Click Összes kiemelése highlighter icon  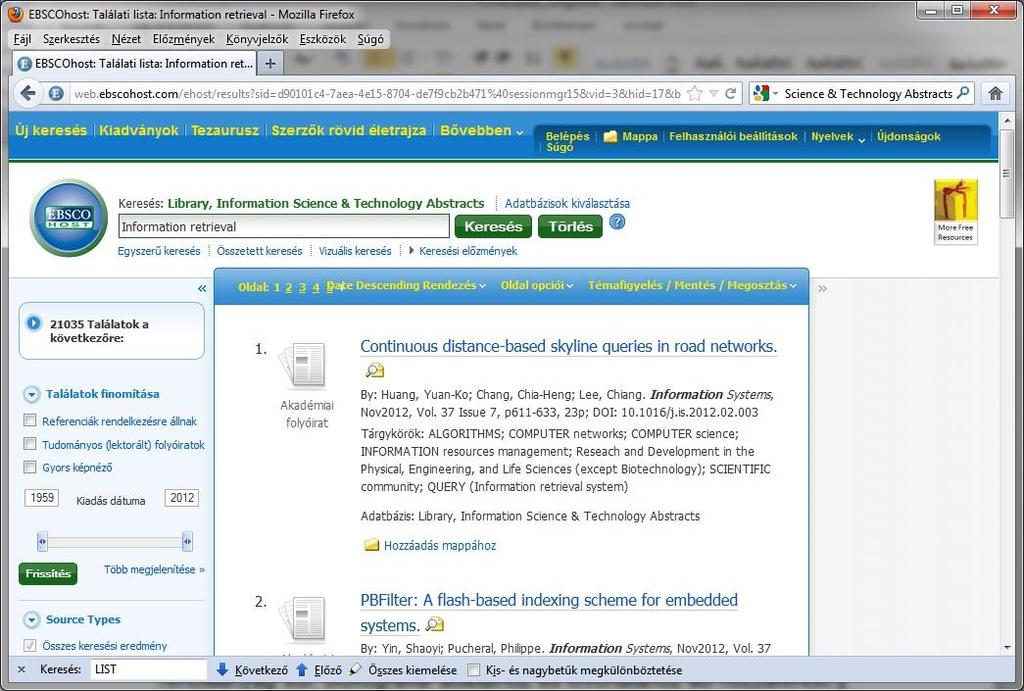[355, 669]
